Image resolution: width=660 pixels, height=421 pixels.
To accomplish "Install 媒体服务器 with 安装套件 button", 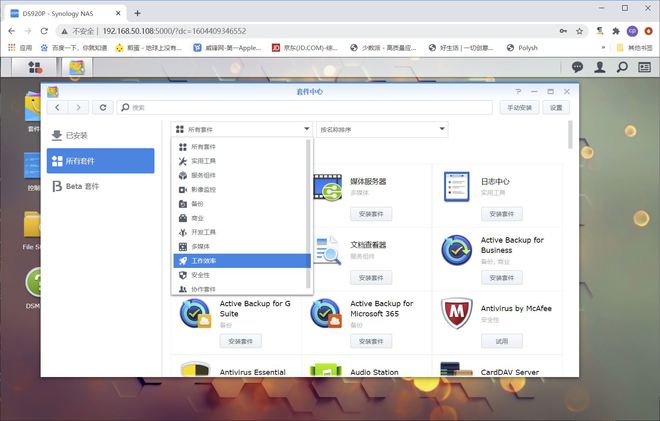I will pos(371,214).
